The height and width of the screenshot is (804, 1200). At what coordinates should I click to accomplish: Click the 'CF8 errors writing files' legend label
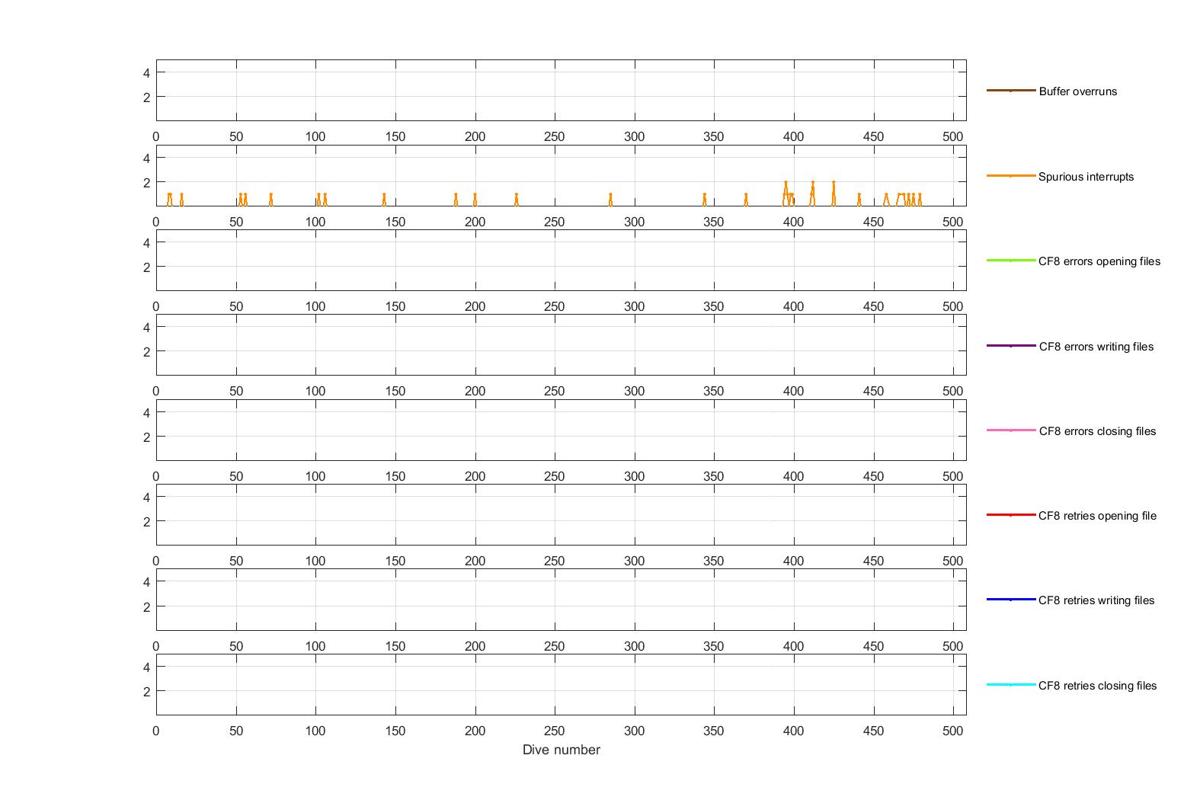click(x=1096, y=347)
